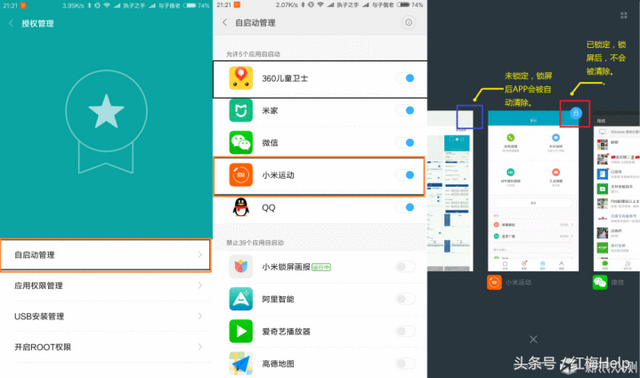Go back from 授权管理 screen

11,23
